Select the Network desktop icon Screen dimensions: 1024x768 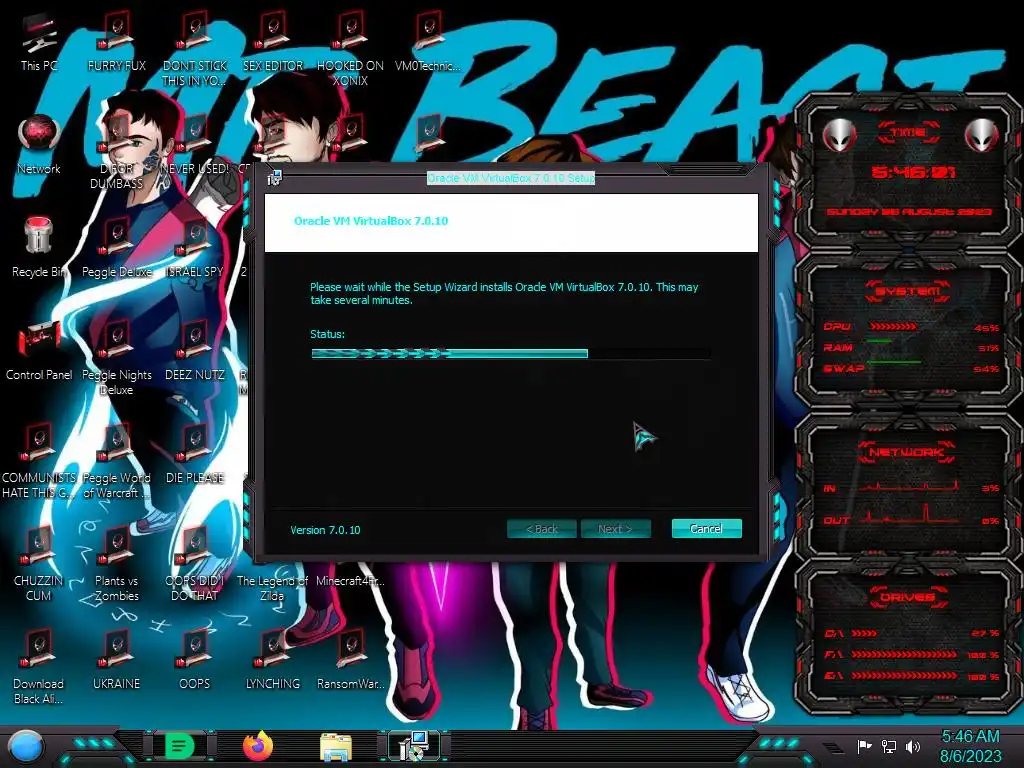(39, 145)
